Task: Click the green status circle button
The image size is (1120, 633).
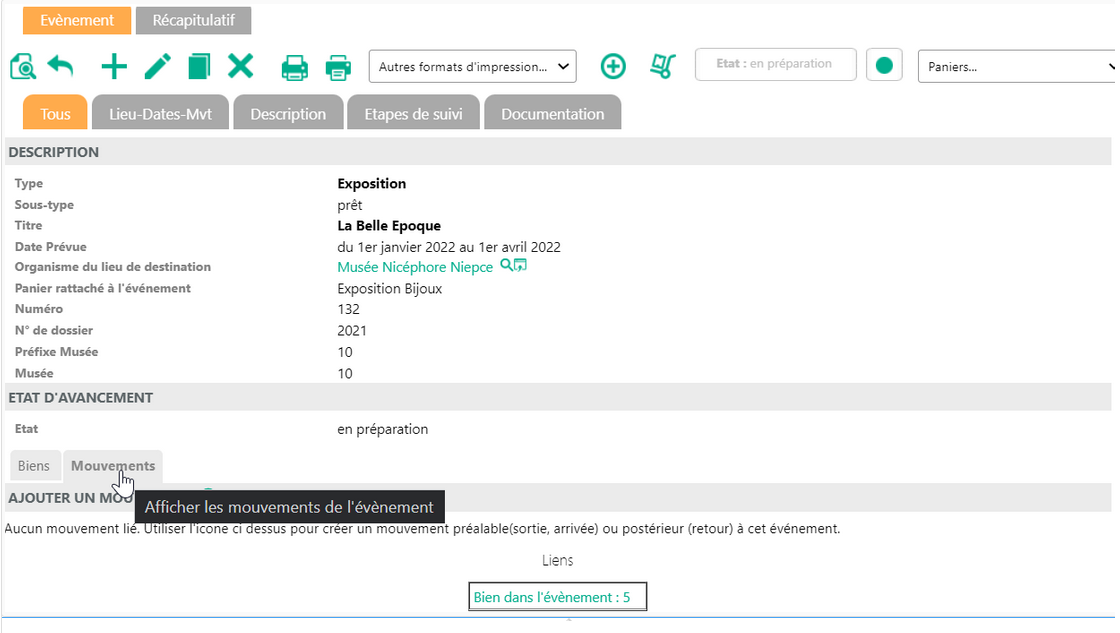Action: (x=884, y=66)
